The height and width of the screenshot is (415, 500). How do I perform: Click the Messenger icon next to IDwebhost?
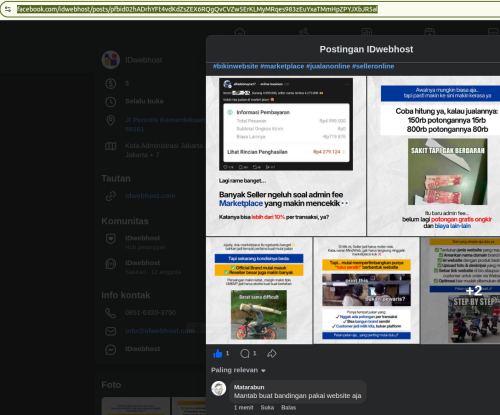click(x=111, y=349)
